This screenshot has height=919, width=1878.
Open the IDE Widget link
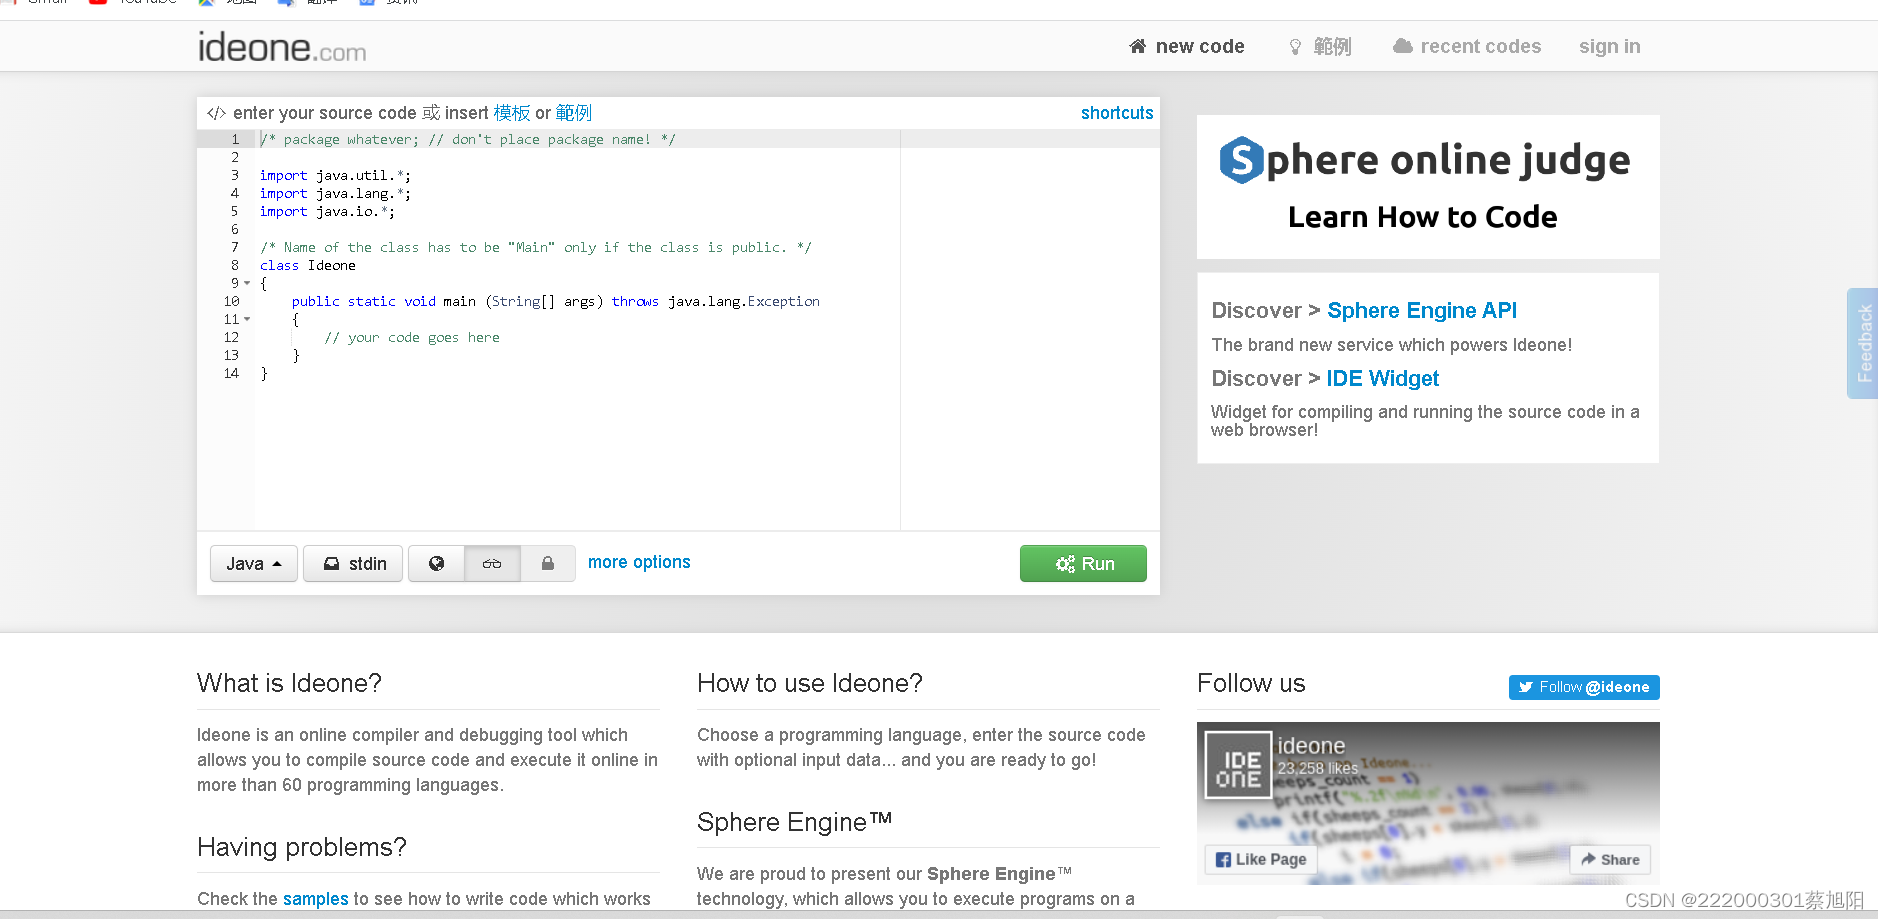(x=1383, y=378)
